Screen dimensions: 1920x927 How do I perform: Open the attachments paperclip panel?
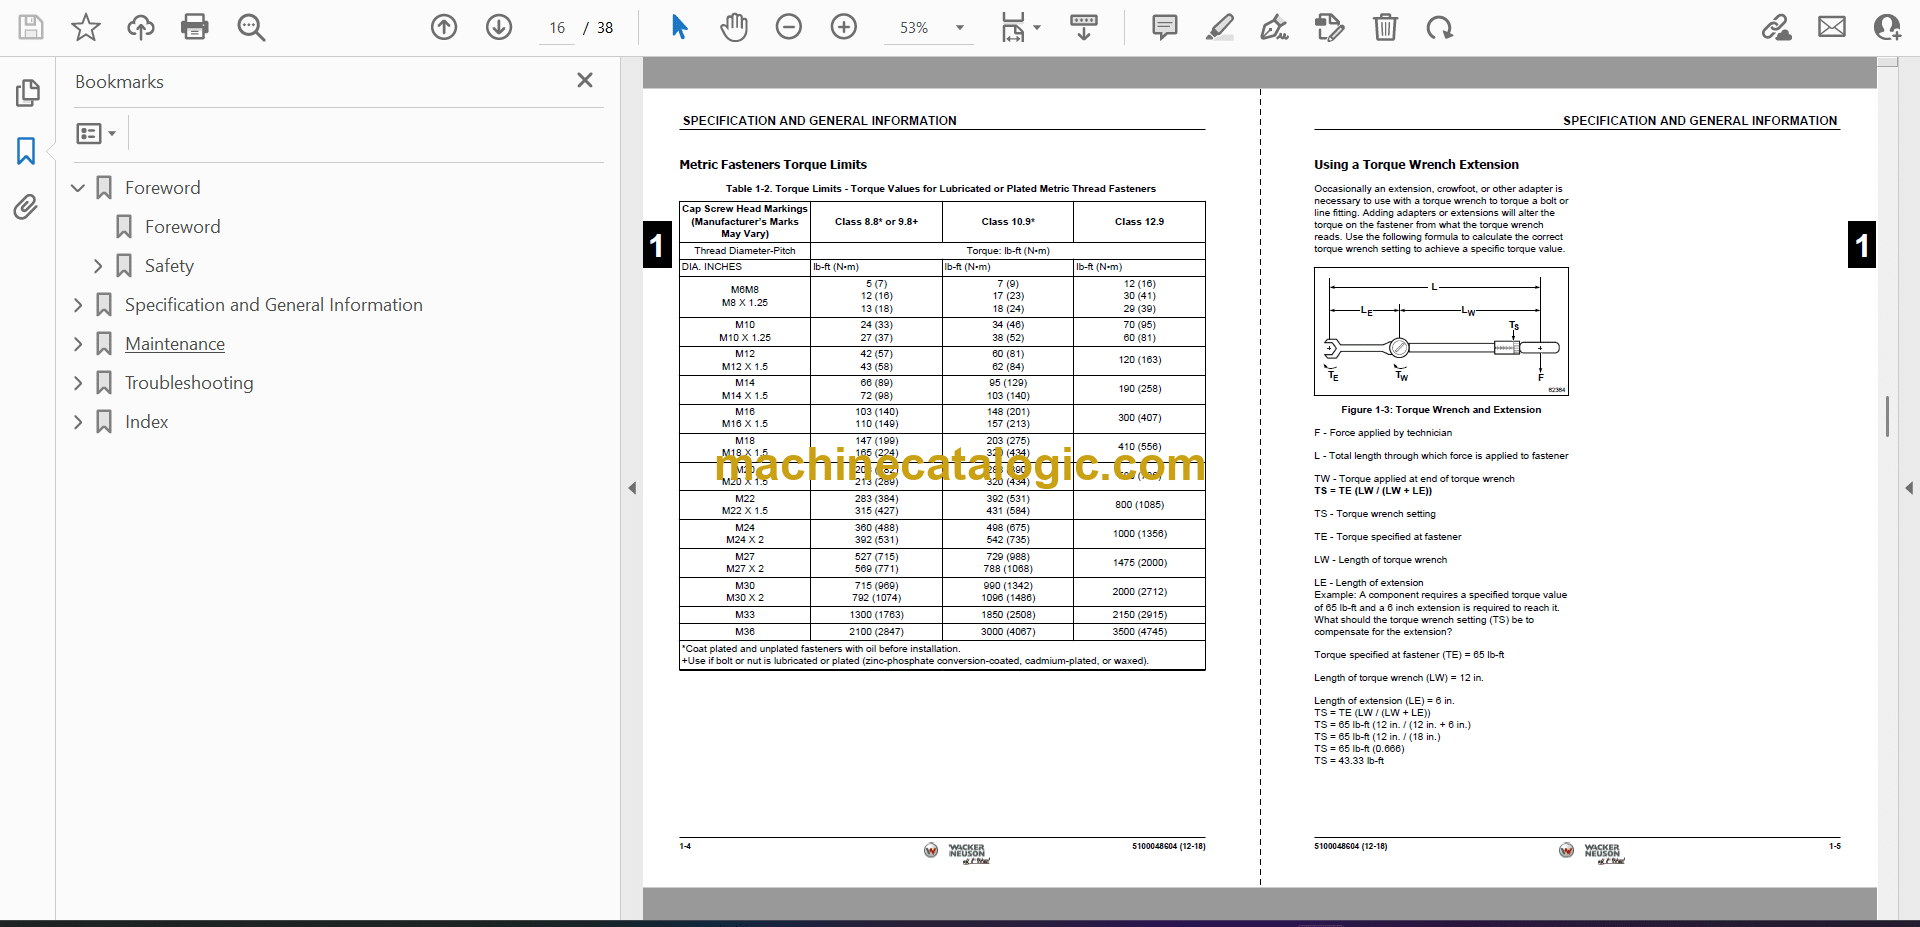click(x=26, y=207)
